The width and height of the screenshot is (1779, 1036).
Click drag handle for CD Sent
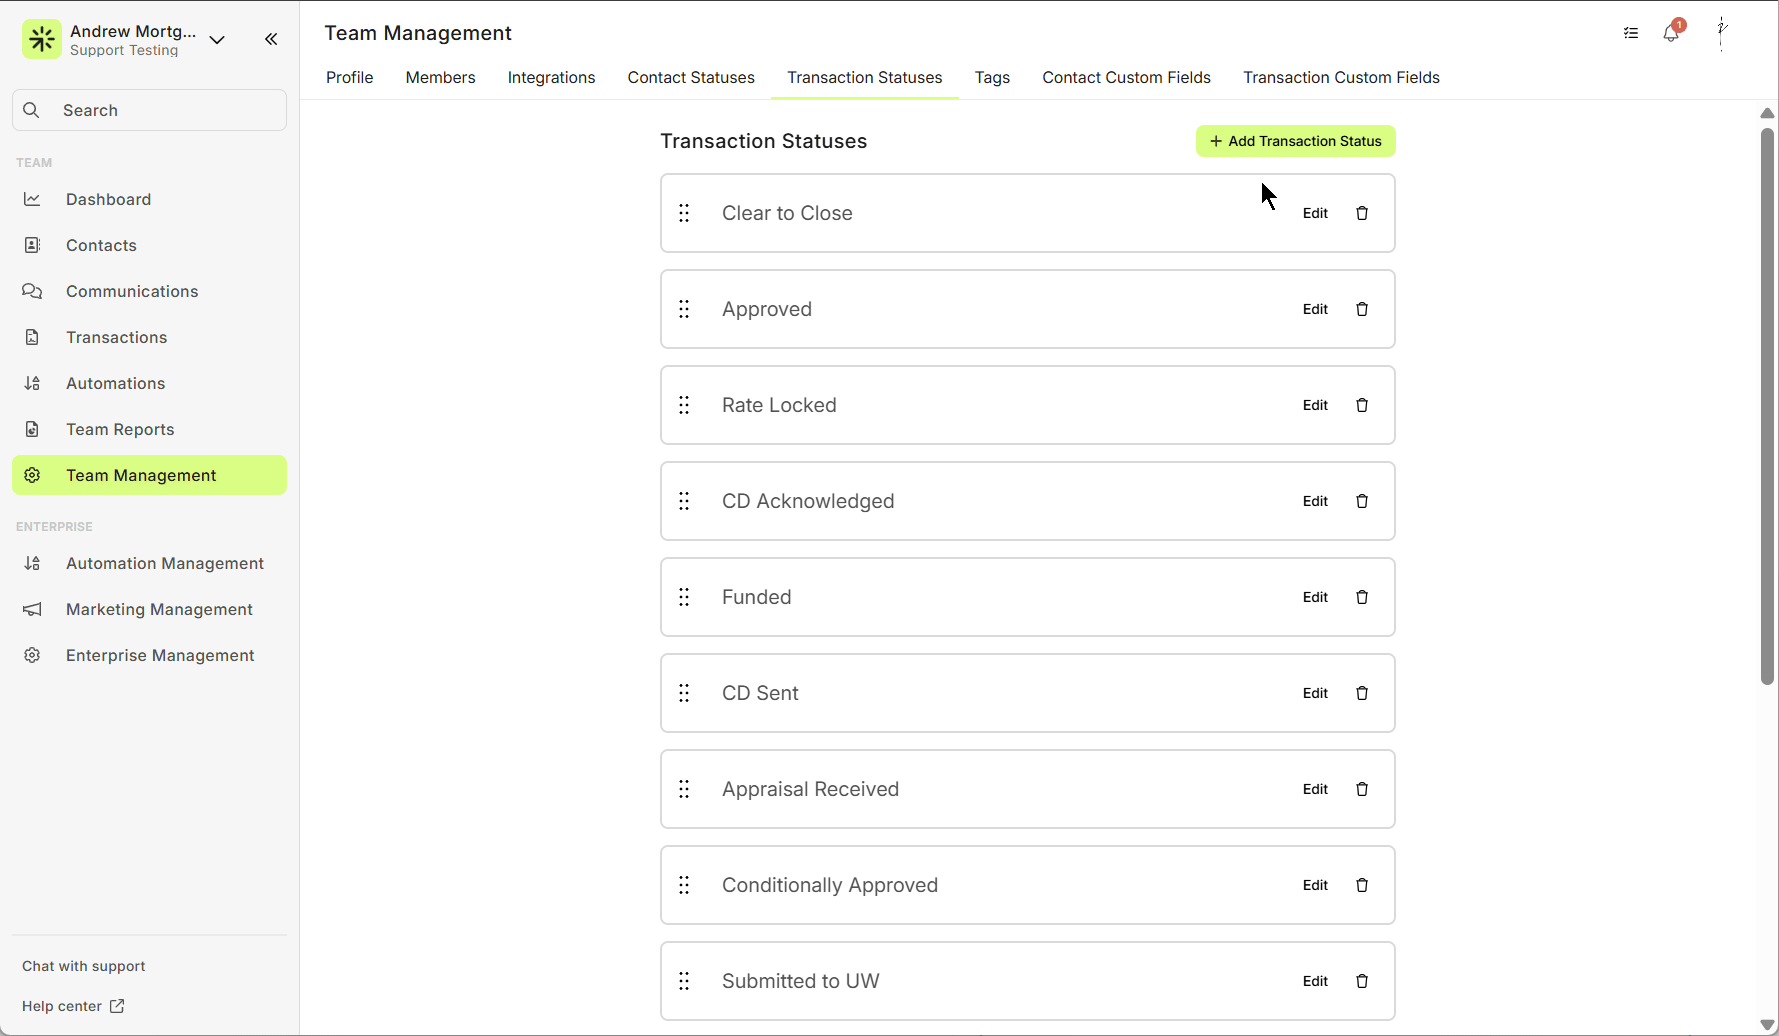click(x=684, y=693)
